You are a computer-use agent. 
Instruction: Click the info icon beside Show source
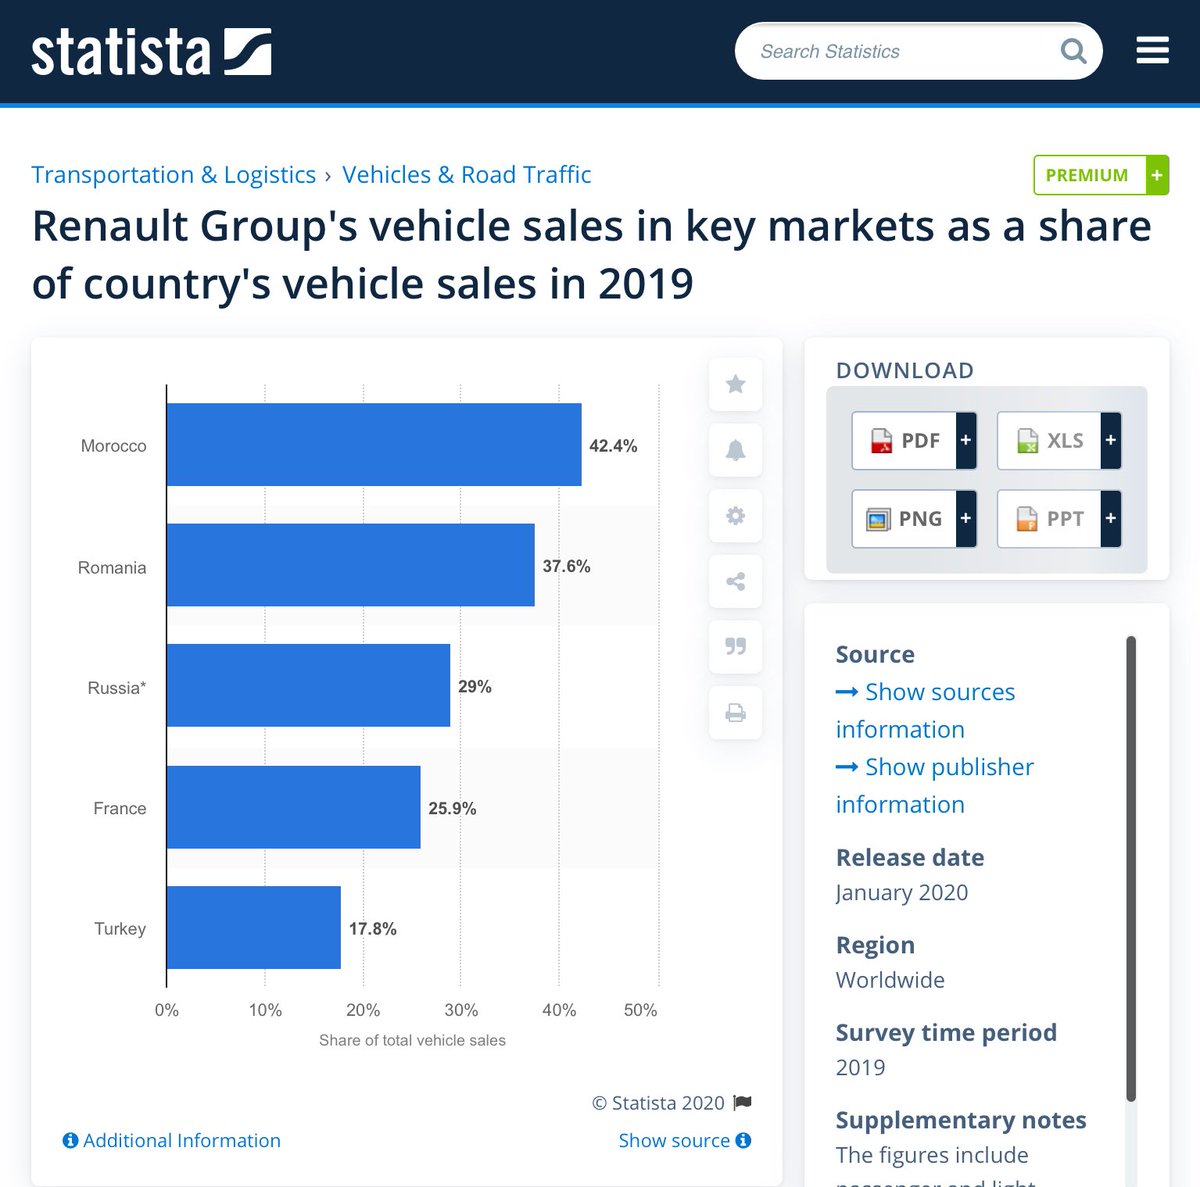pos(743,1140)
